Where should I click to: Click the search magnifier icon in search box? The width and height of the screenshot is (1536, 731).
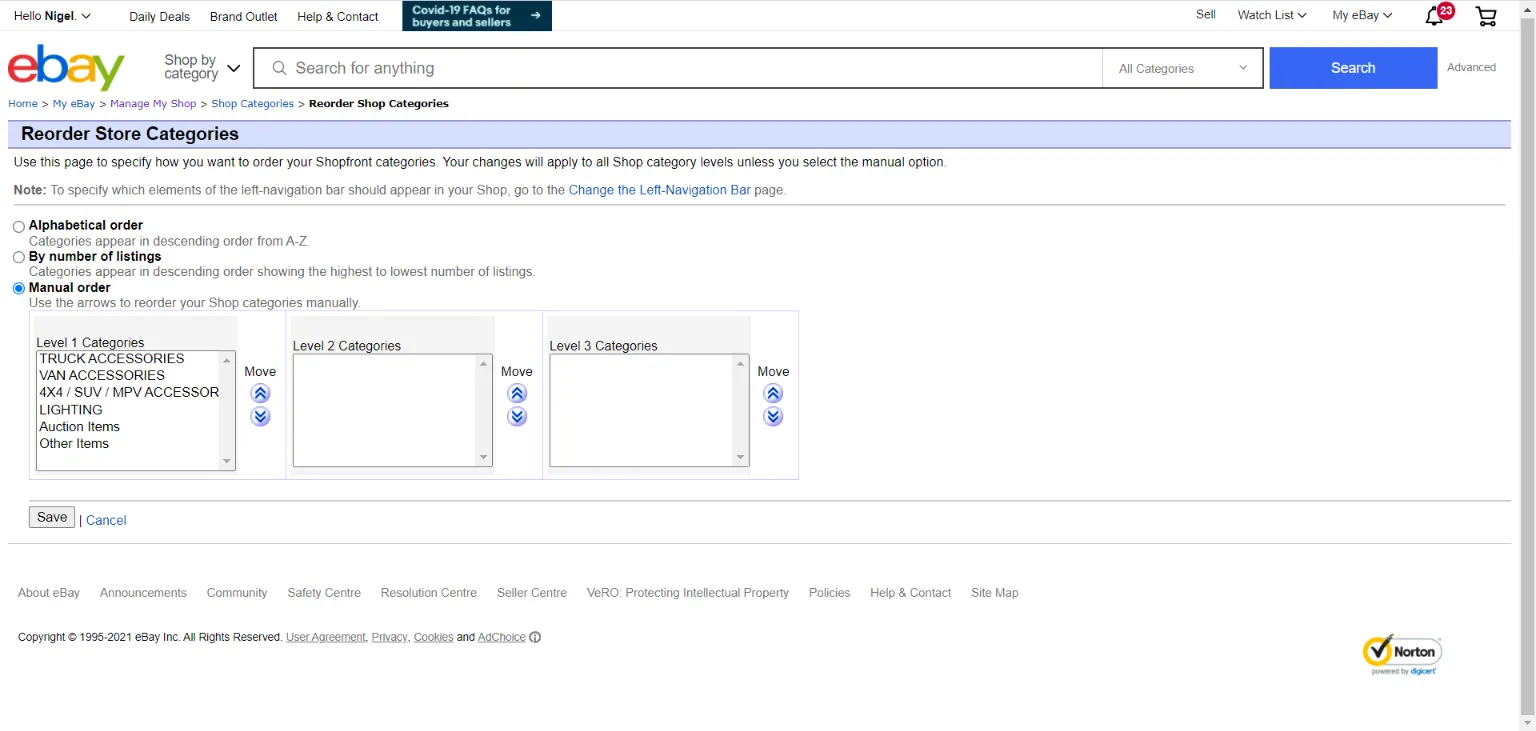[x=279, y=68]
